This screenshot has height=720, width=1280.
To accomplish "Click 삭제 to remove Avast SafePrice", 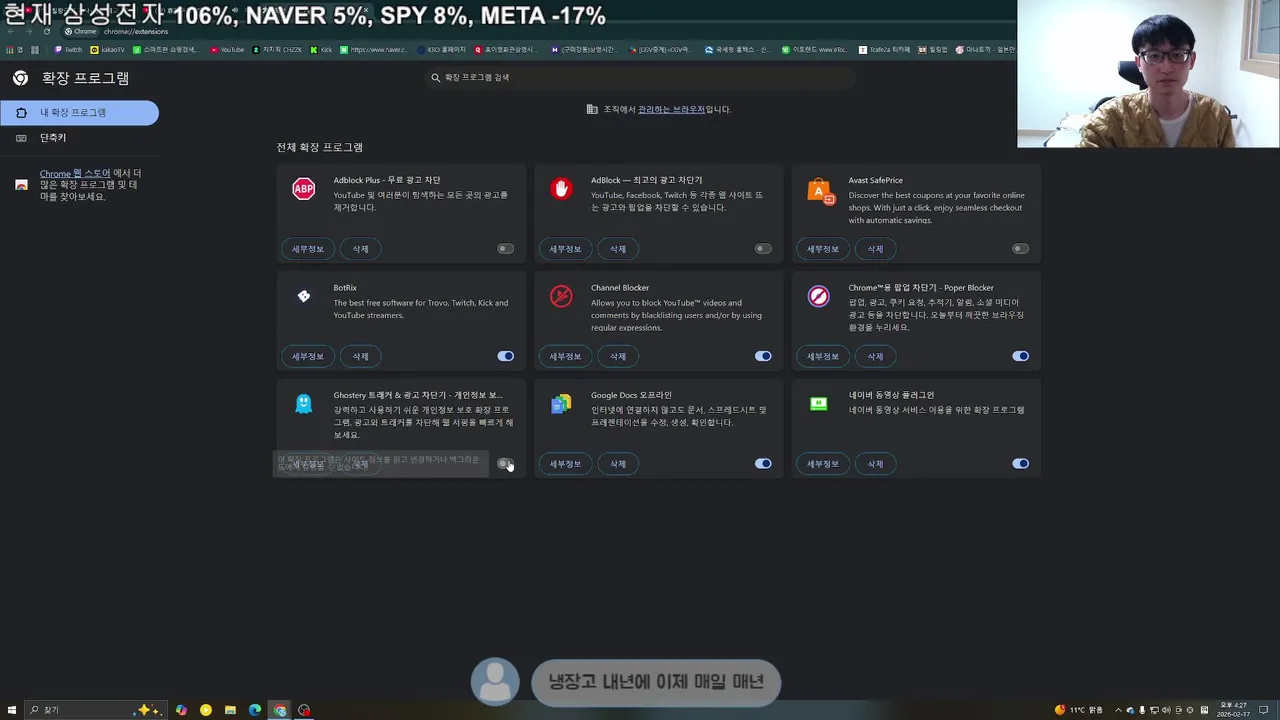I will click(875, 249).
